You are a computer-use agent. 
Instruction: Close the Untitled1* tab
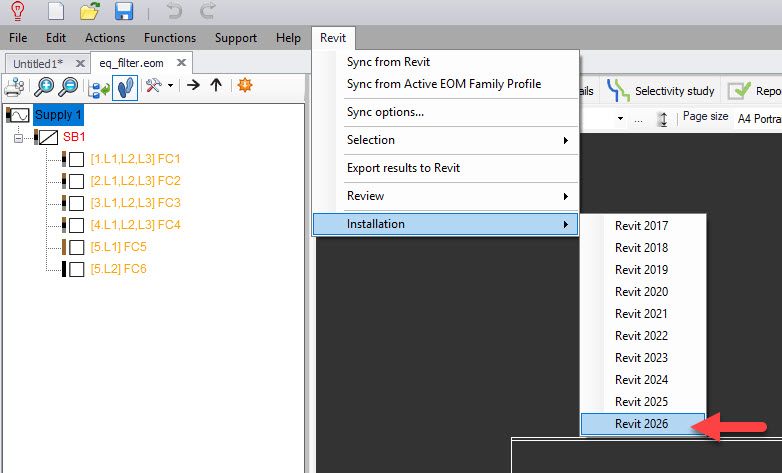[x=80, y=63]
